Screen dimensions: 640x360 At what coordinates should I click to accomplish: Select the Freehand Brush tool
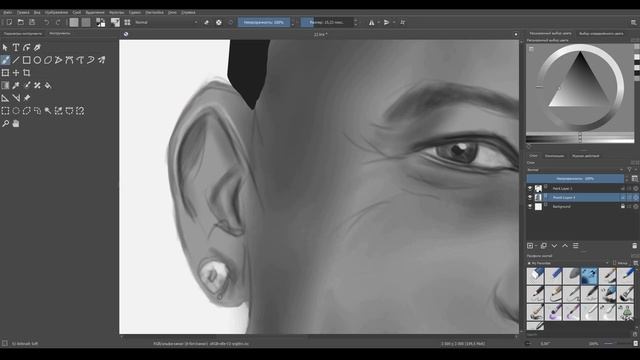point(5,60)
